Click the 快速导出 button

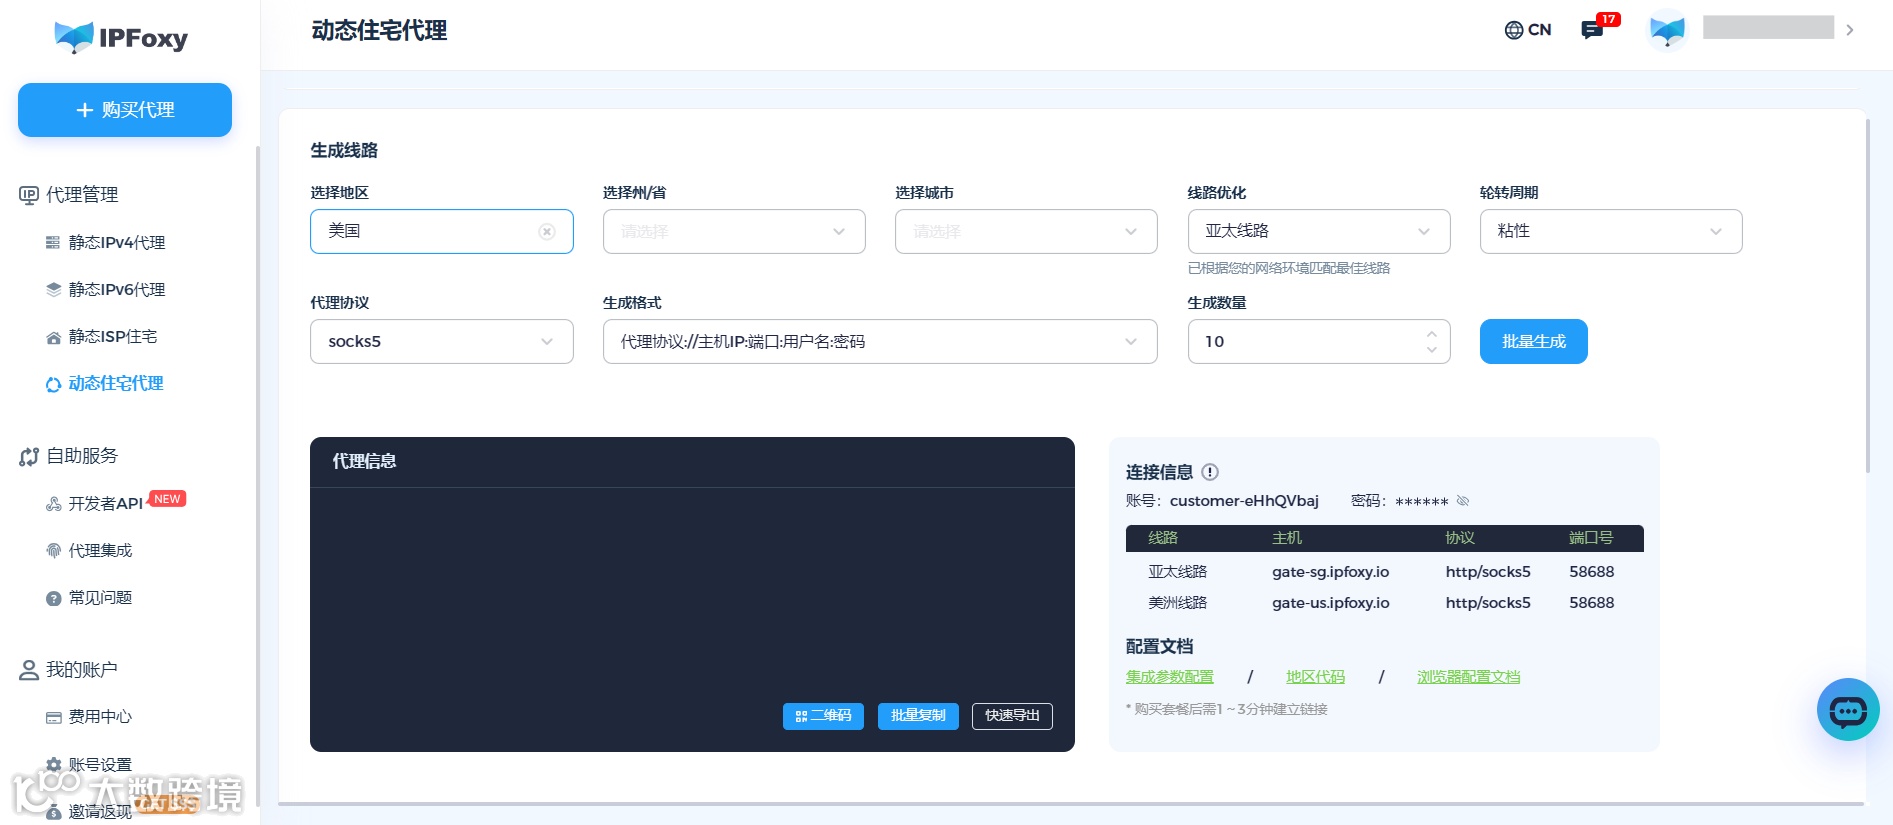1012,716
